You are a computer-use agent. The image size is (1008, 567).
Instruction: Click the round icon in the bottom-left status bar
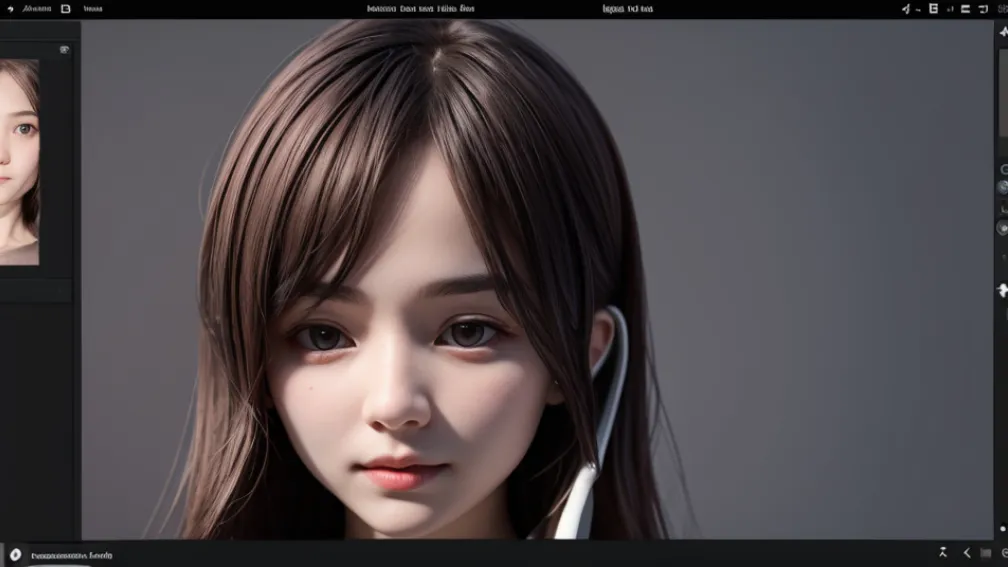click(15, 554)
